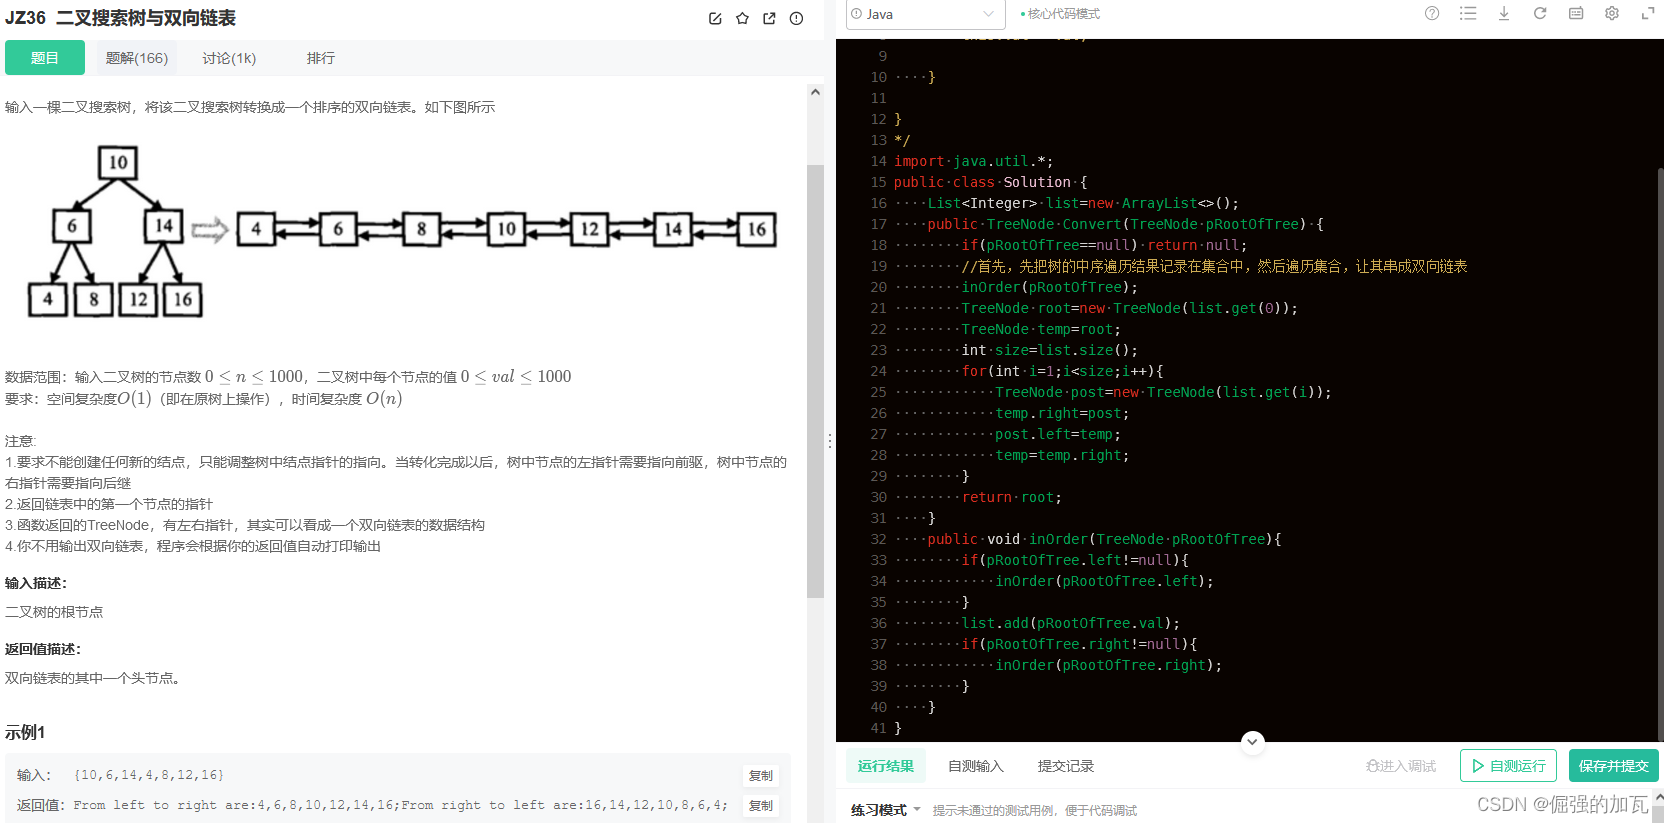
Task: Open the 题解(166) tab
Action: click(x=137, y=58)
